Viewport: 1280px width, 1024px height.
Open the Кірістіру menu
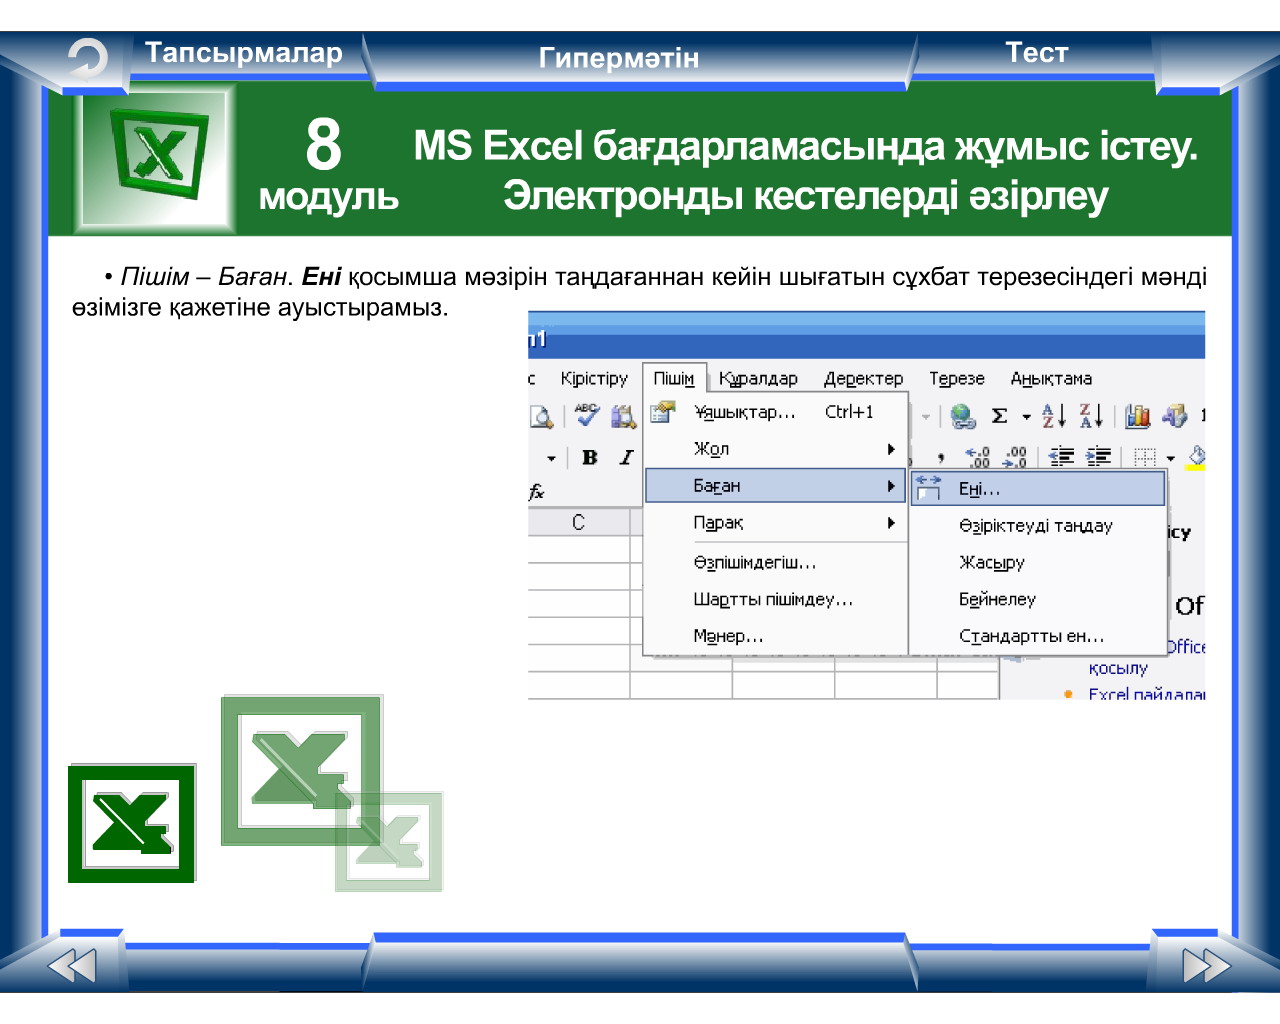tap(594, 378)
